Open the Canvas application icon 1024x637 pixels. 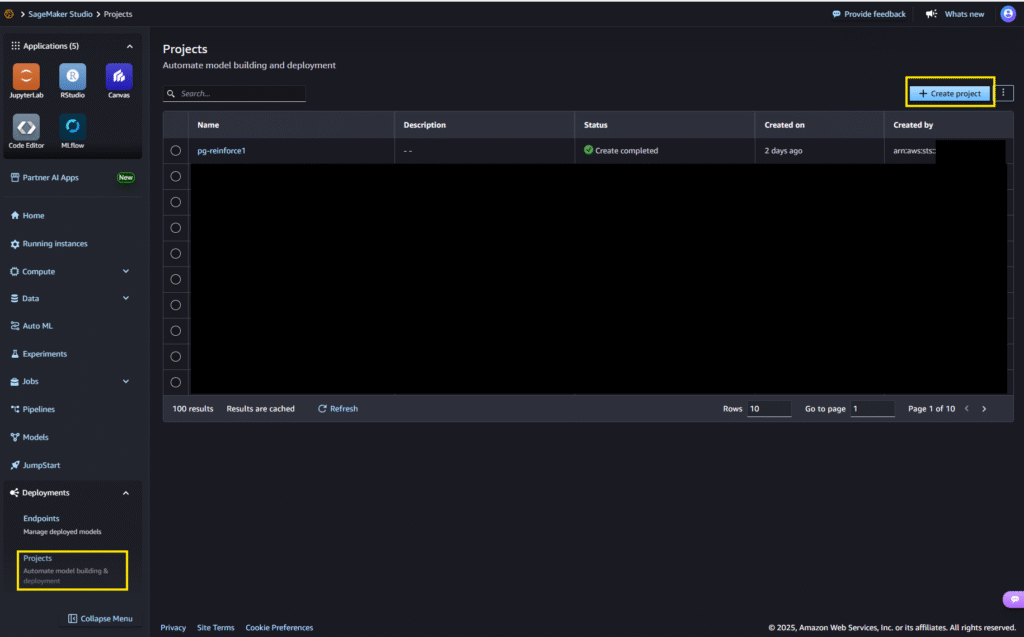[x=118, y=77]
